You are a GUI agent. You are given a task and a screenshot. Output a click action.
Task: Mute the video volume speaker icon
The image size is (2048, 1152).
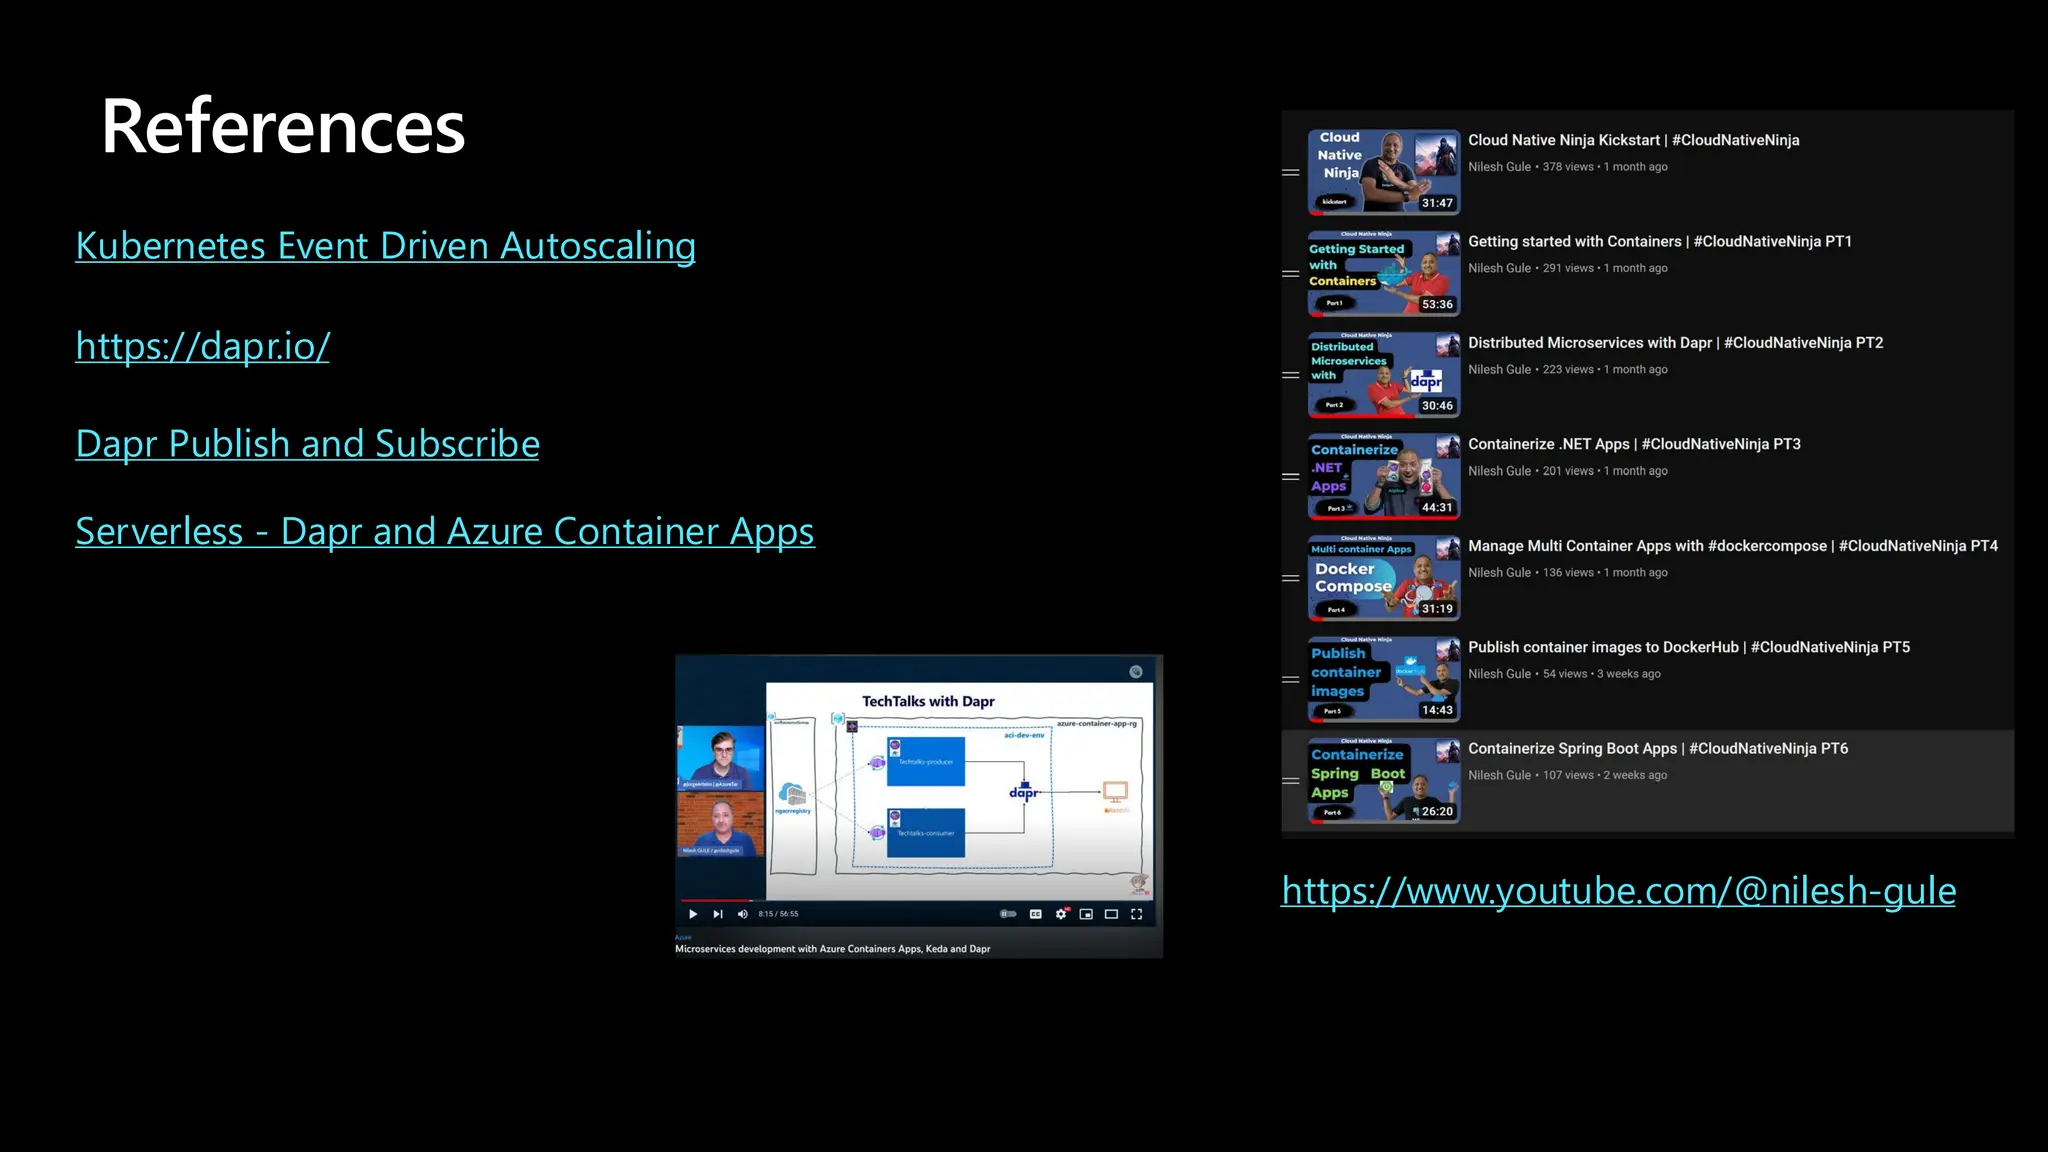pyautogui.click(x=742, y=914)
